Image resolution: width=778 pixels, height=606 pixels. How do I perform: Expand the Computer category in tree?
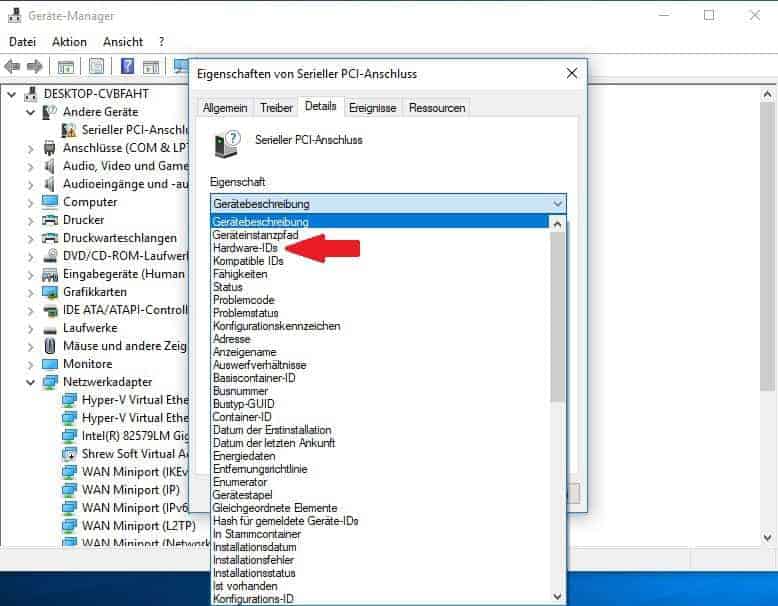coord(31,202)
